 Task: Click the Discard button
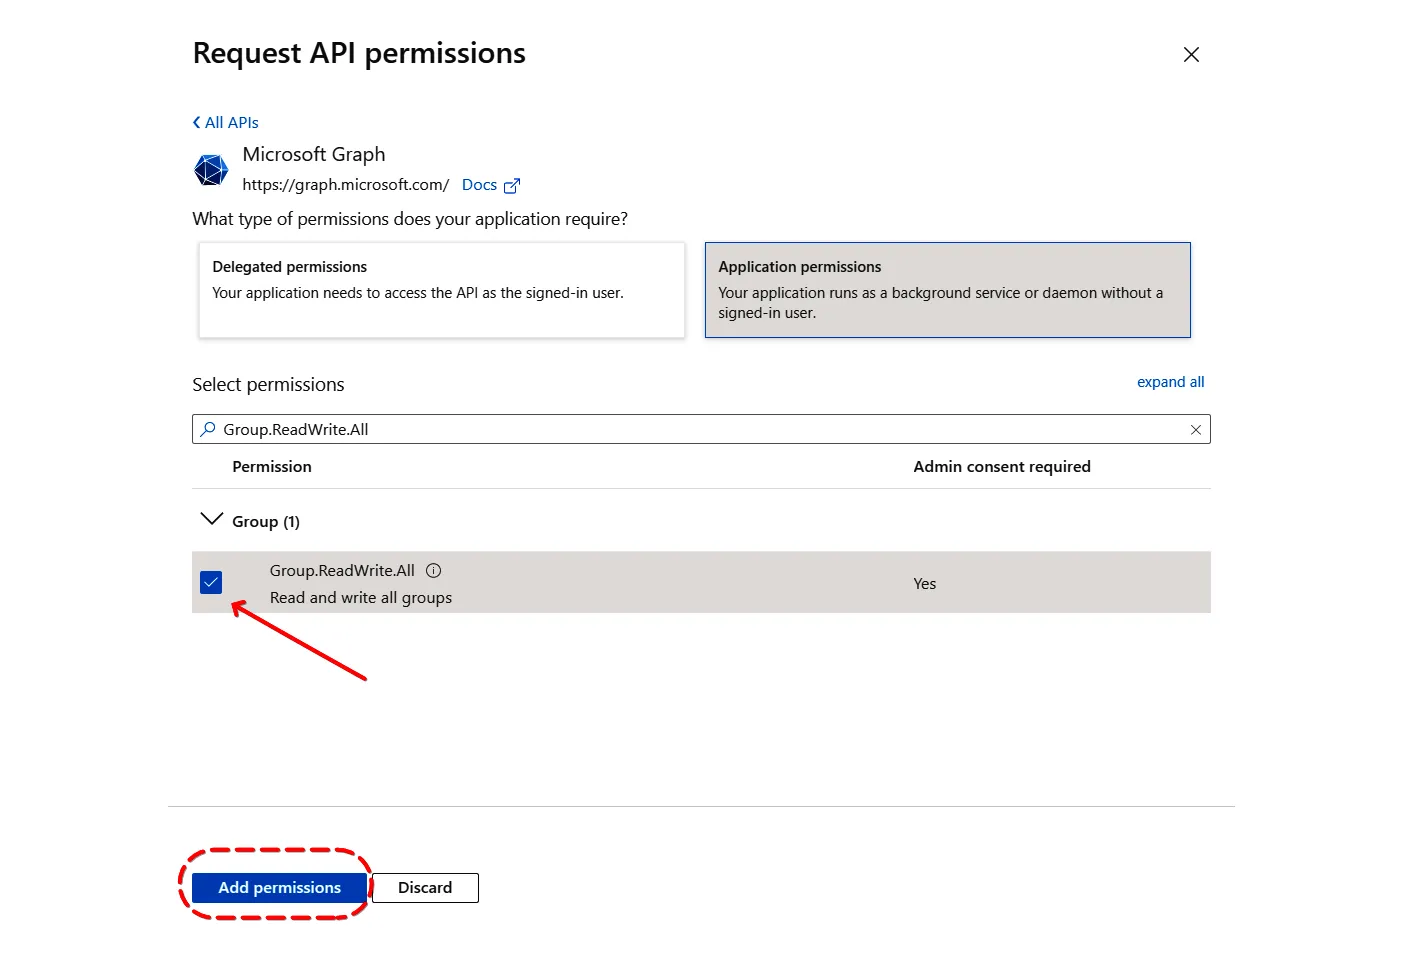click(x=425, y=888)
